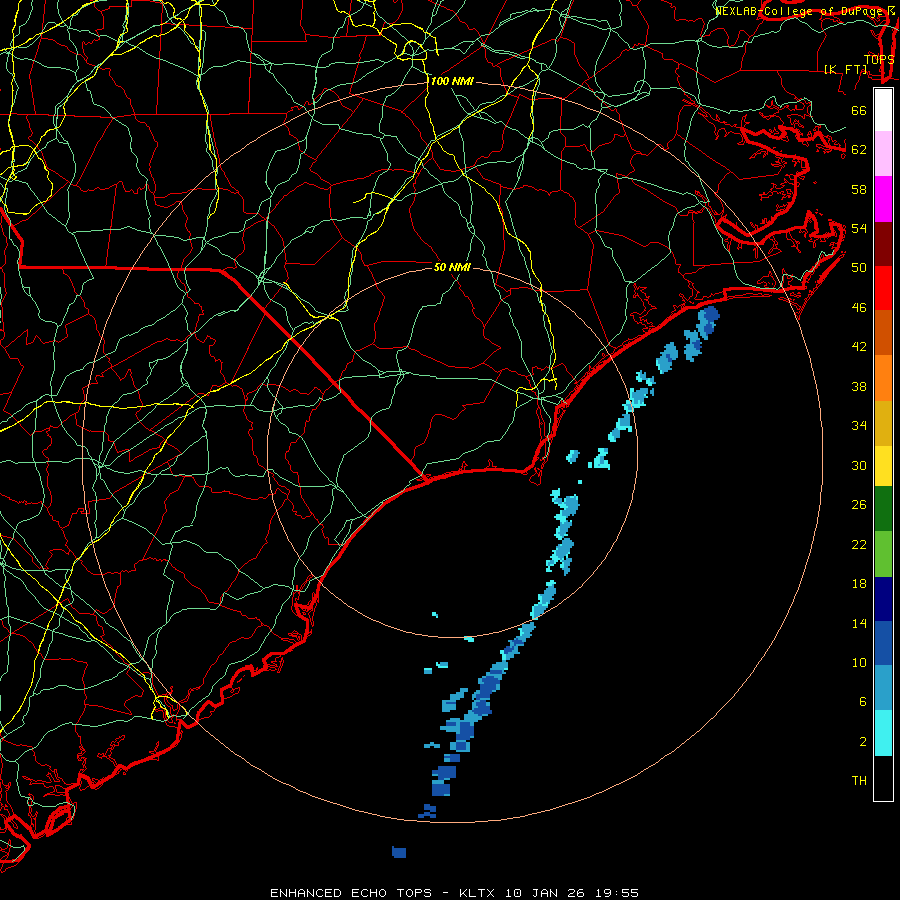Click the cyan legend segment
Screen dimensions: 900x900
[x=883, y=733]
